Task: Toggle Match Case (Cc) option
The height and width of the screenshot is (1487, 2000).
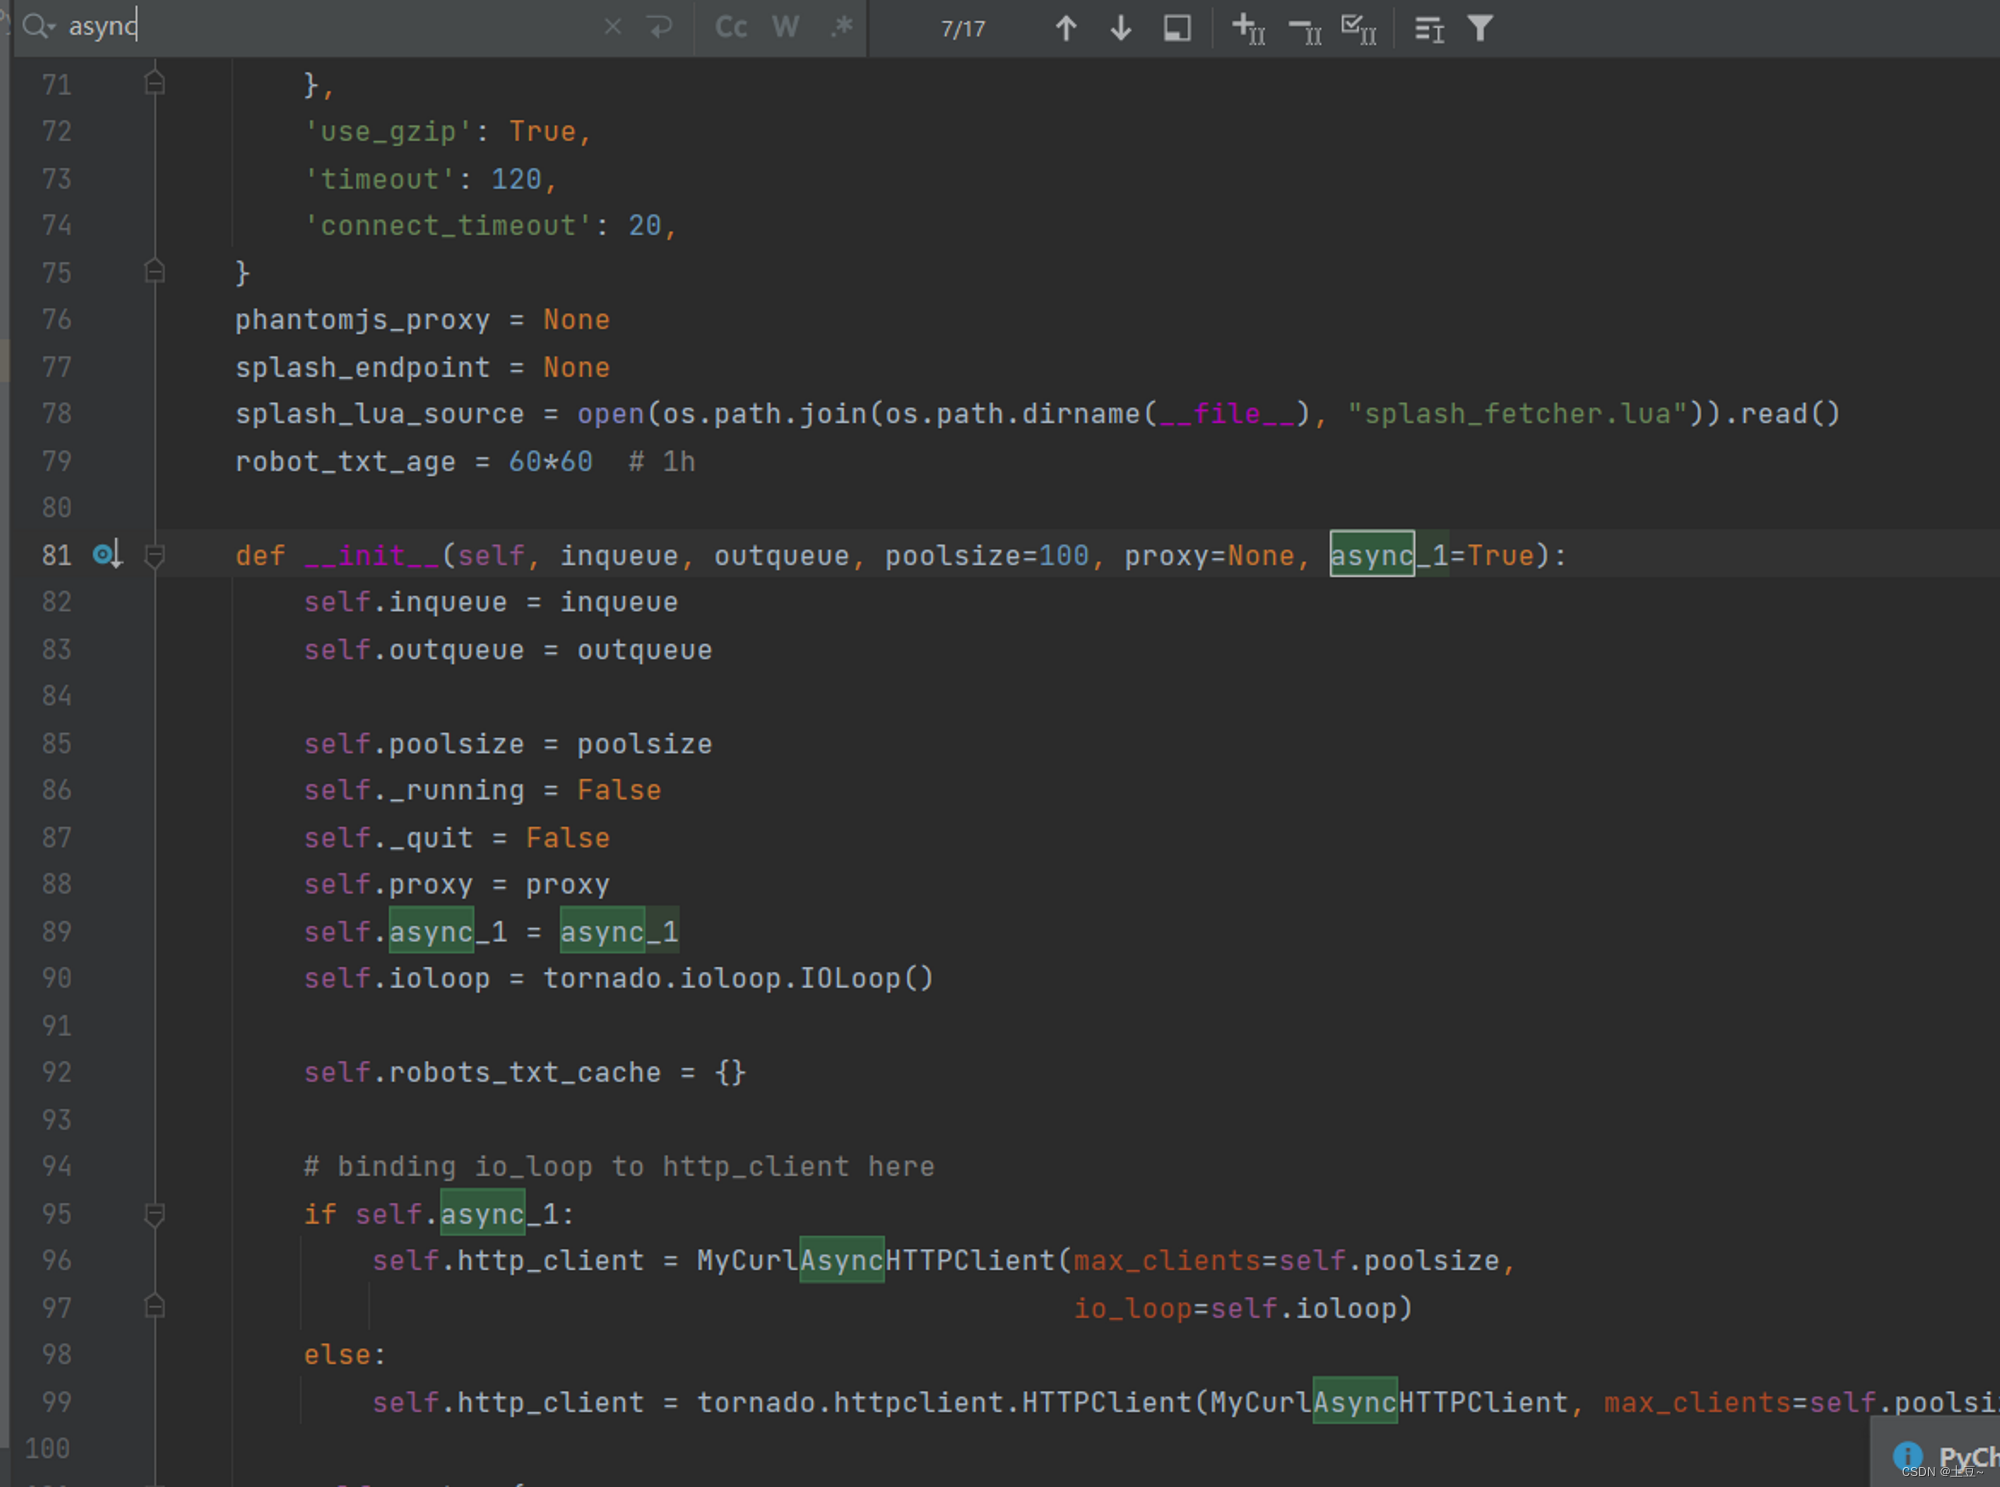Action: (x=731, y=27)
